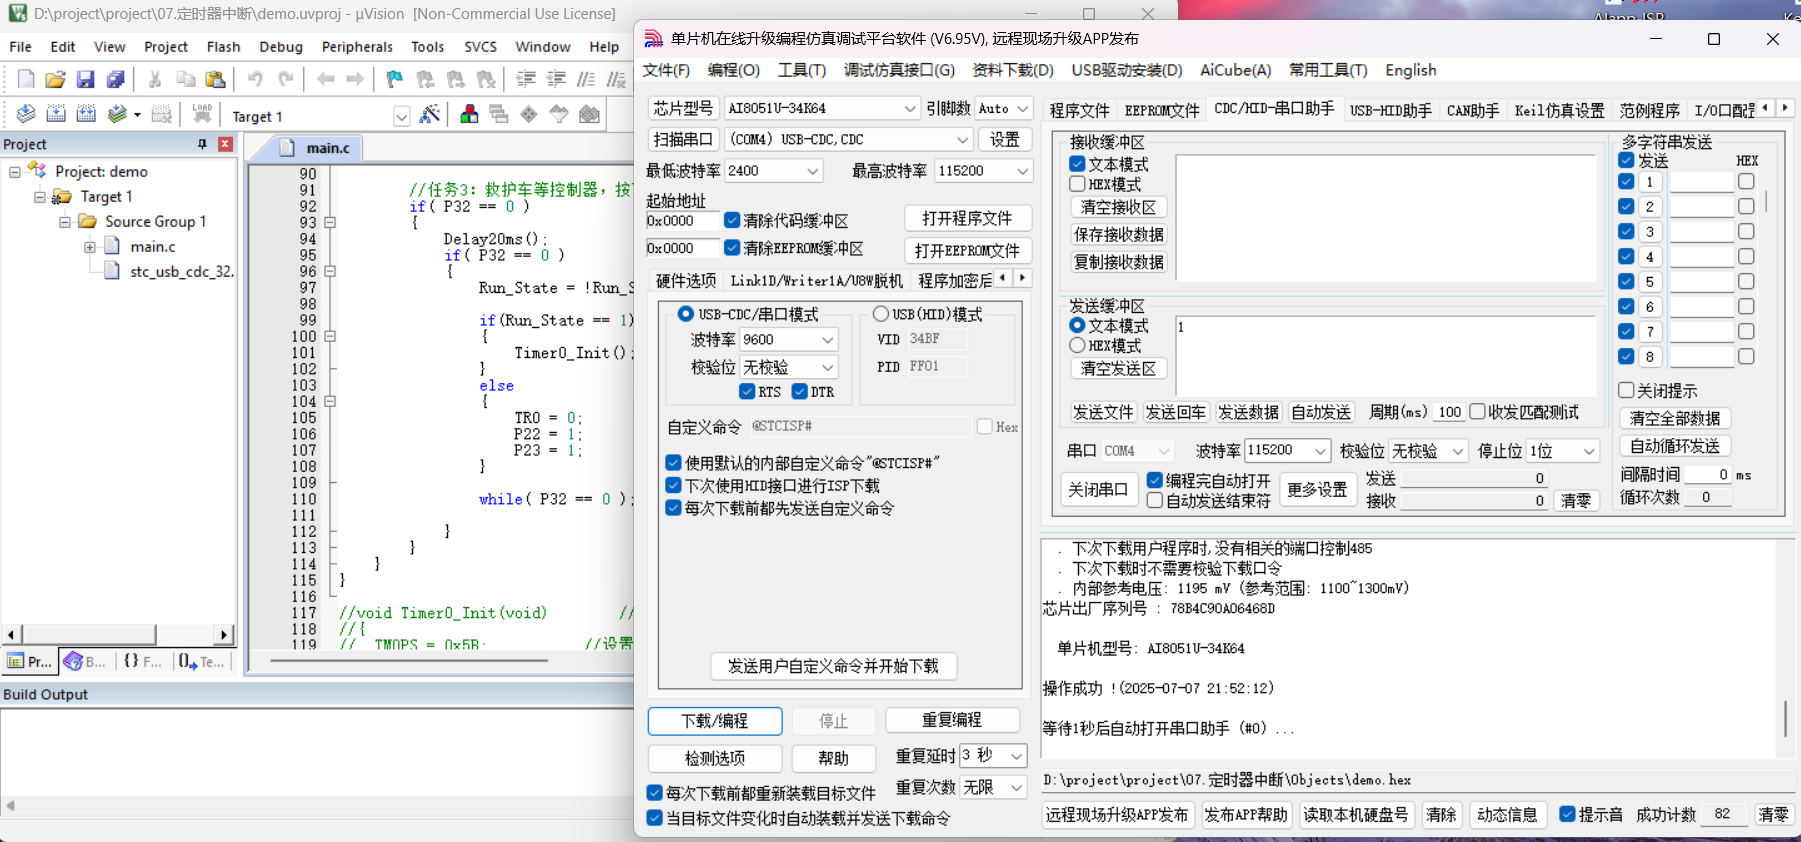Uncheck the DTR checkbox
The width and height of the screenshot is (1801, 842).
point(799,391)
